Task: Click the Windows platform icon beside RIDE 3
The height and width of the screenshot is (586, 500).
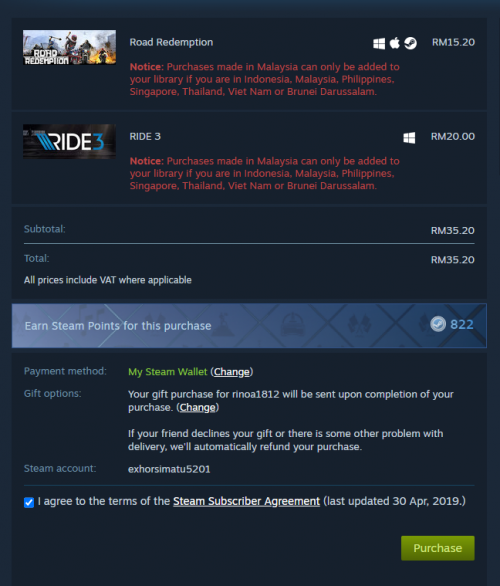Action: (409, 138)
